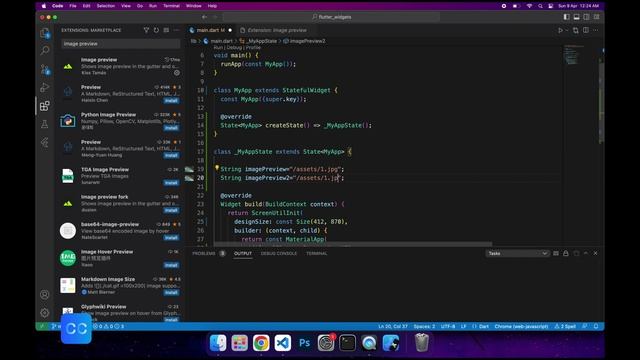The height and width of the screenshot is (360, 640).
Task: Click 'UTF-8' encoding in status bar
Action: point(448,326)
